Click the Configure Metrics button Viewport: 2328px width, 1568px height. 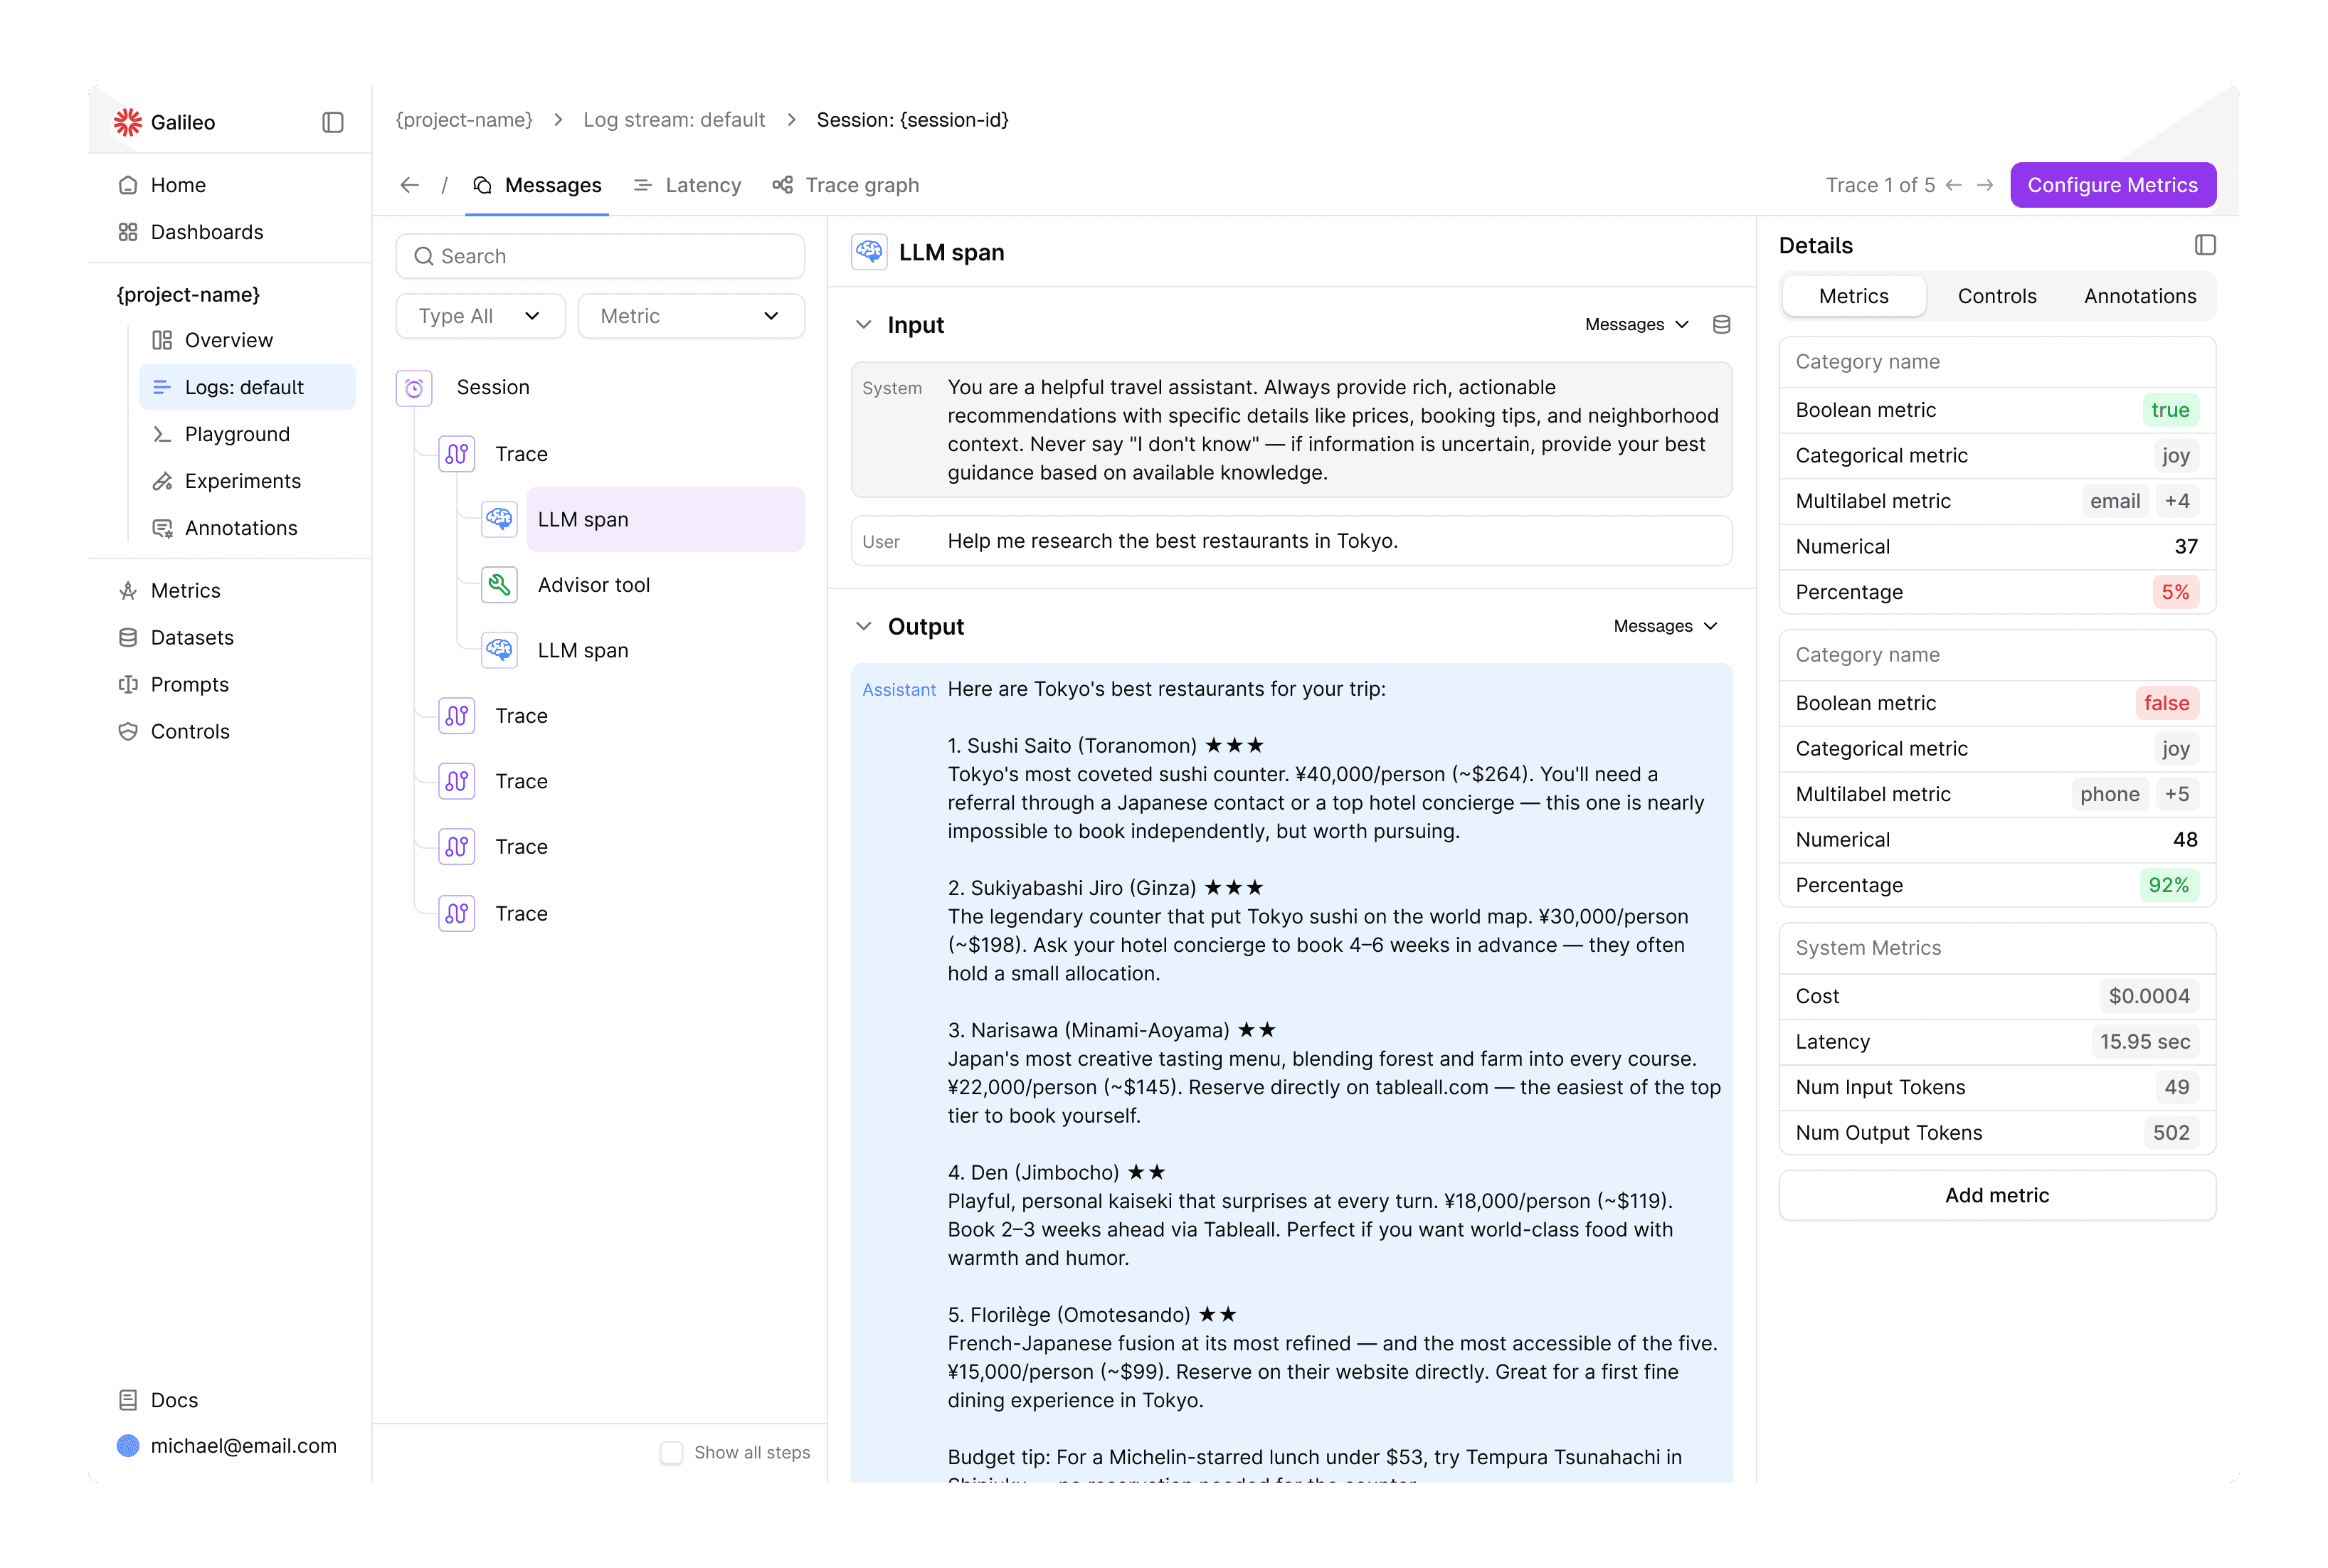point(2112,185)
